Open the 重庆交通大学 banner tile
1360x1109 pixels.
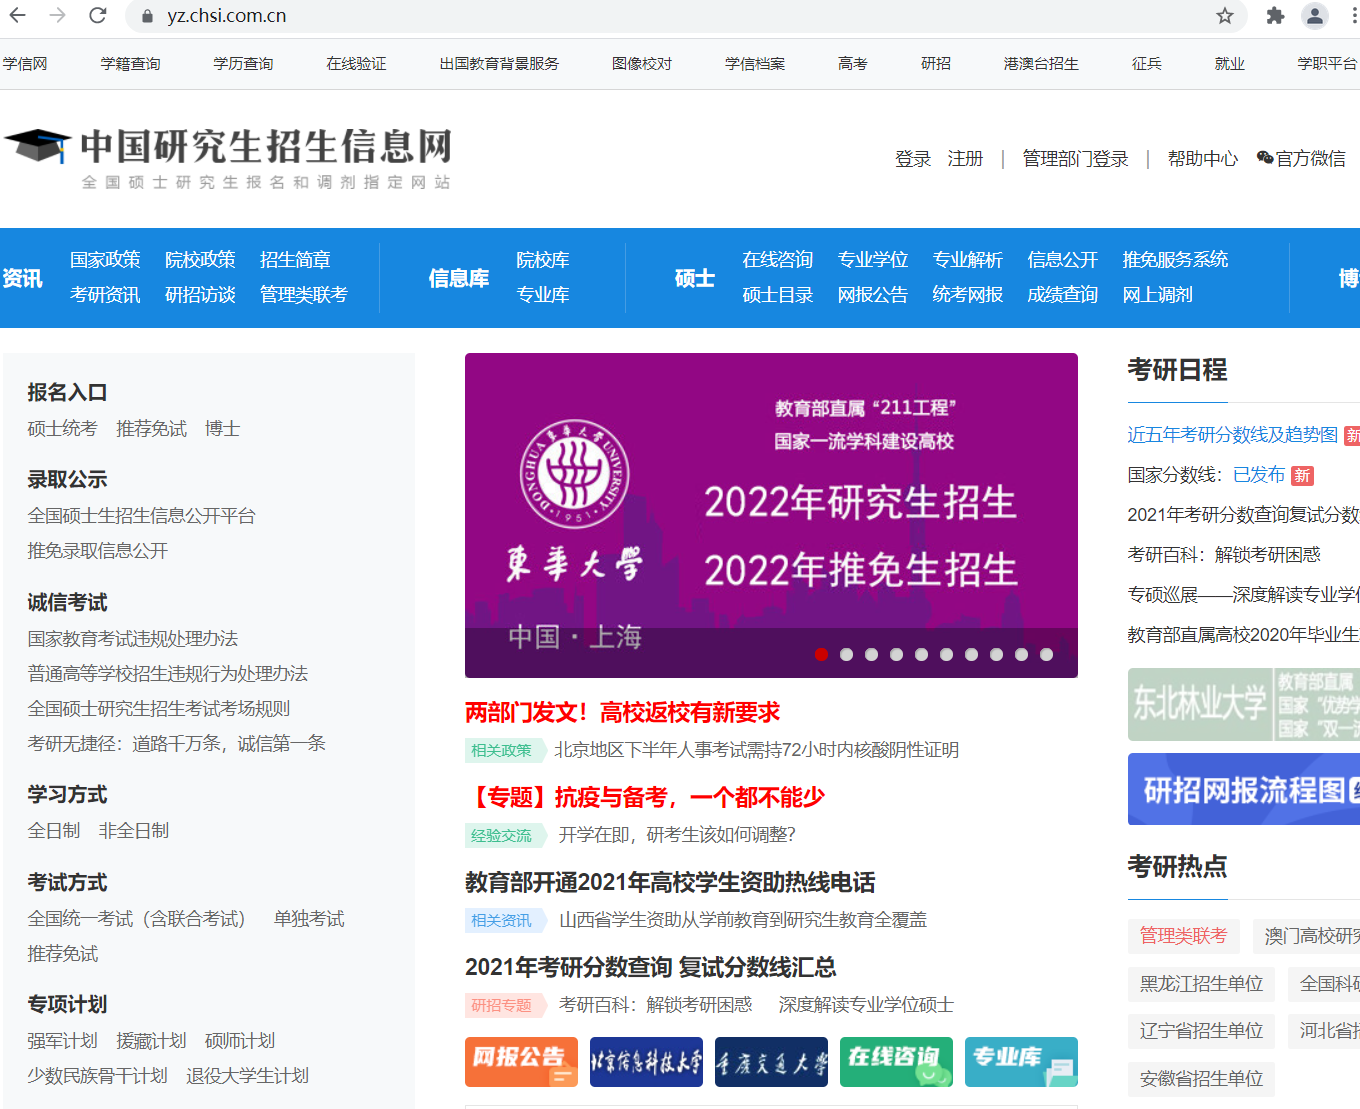point(771,1062)
